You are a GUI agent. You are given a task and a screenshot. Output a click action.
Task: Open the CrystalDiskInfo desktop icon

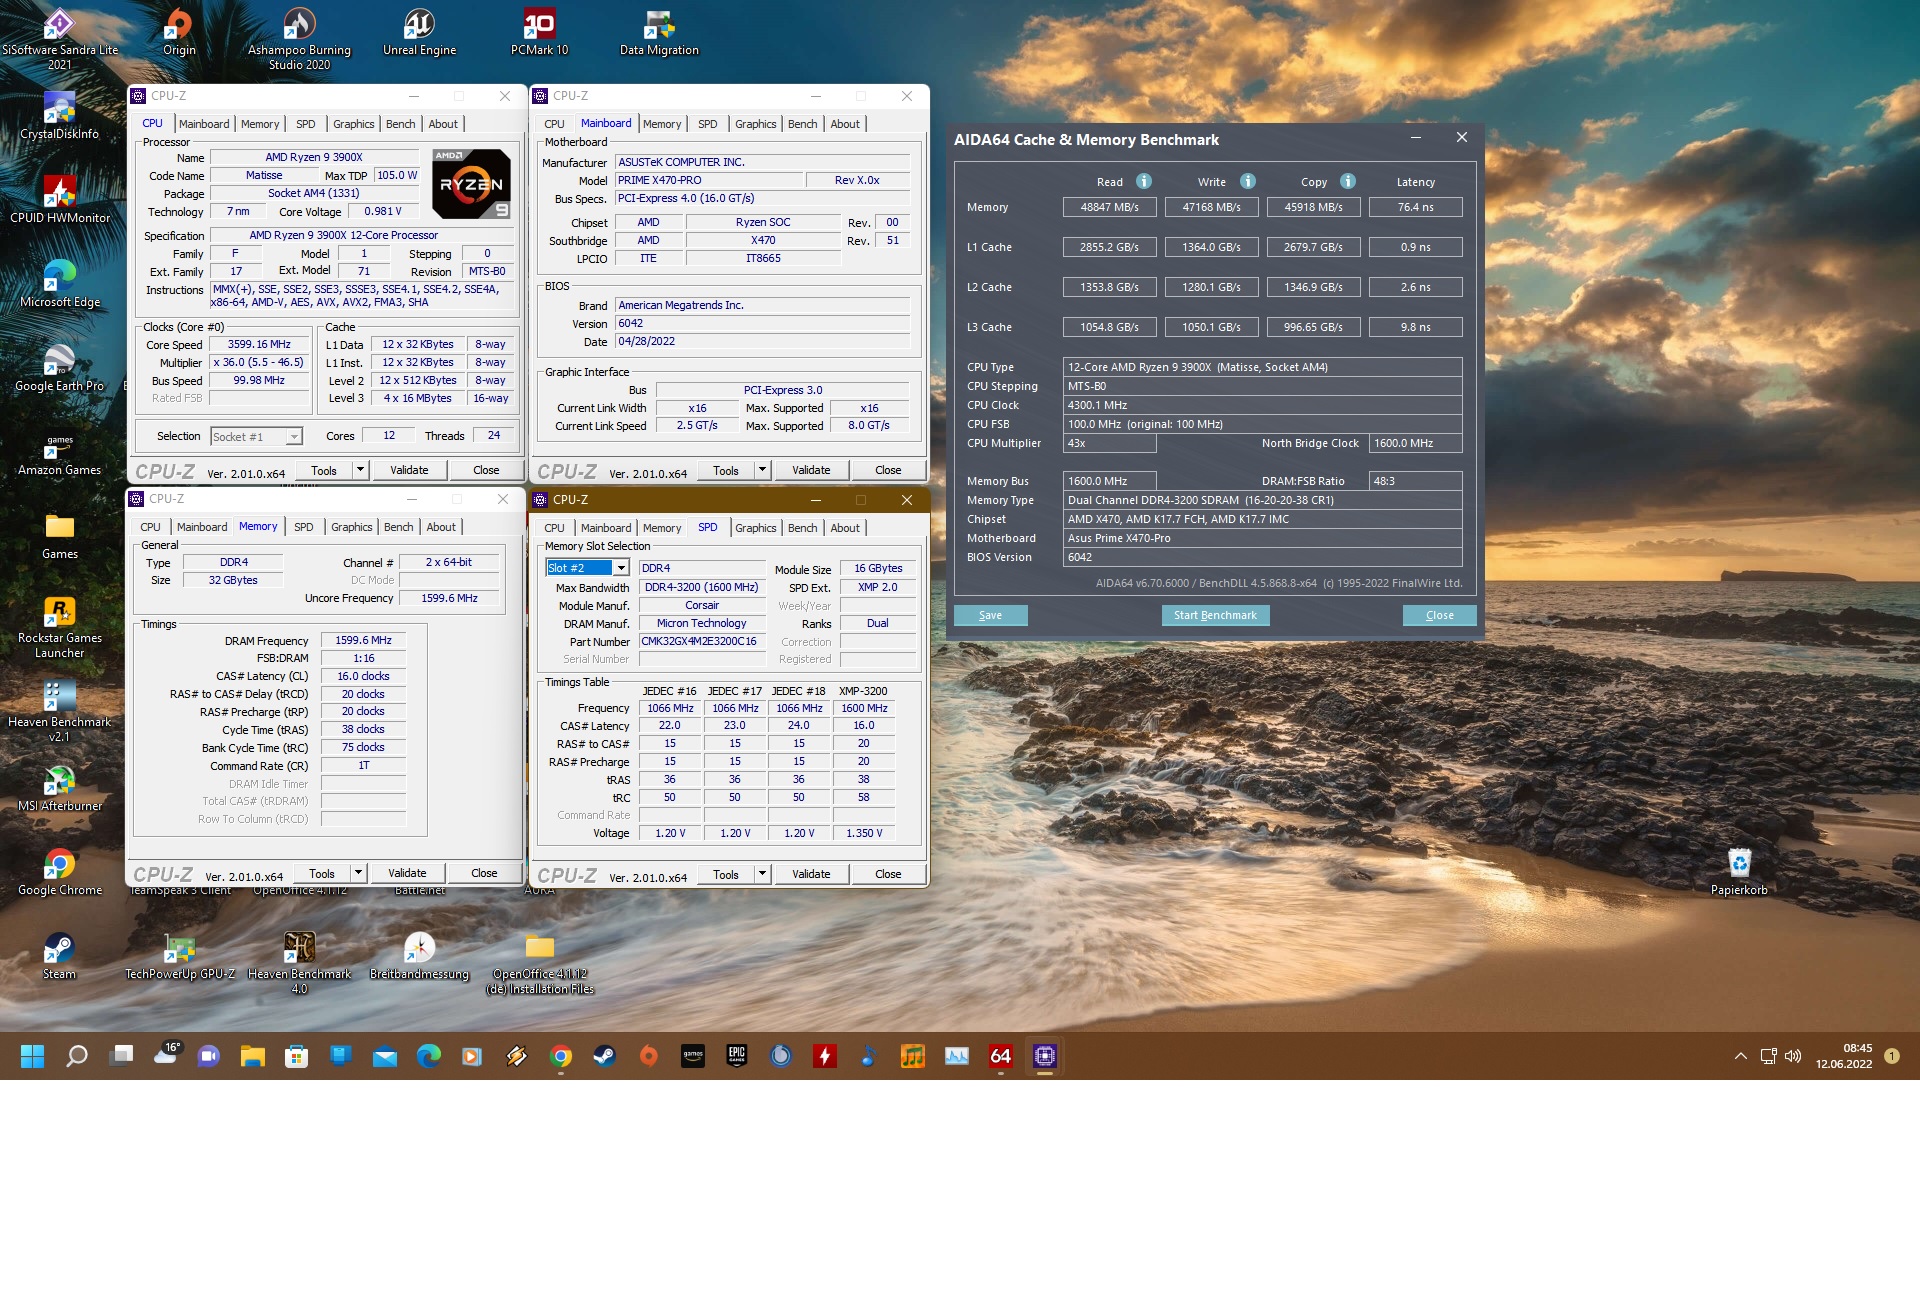[x=59, y=116]
